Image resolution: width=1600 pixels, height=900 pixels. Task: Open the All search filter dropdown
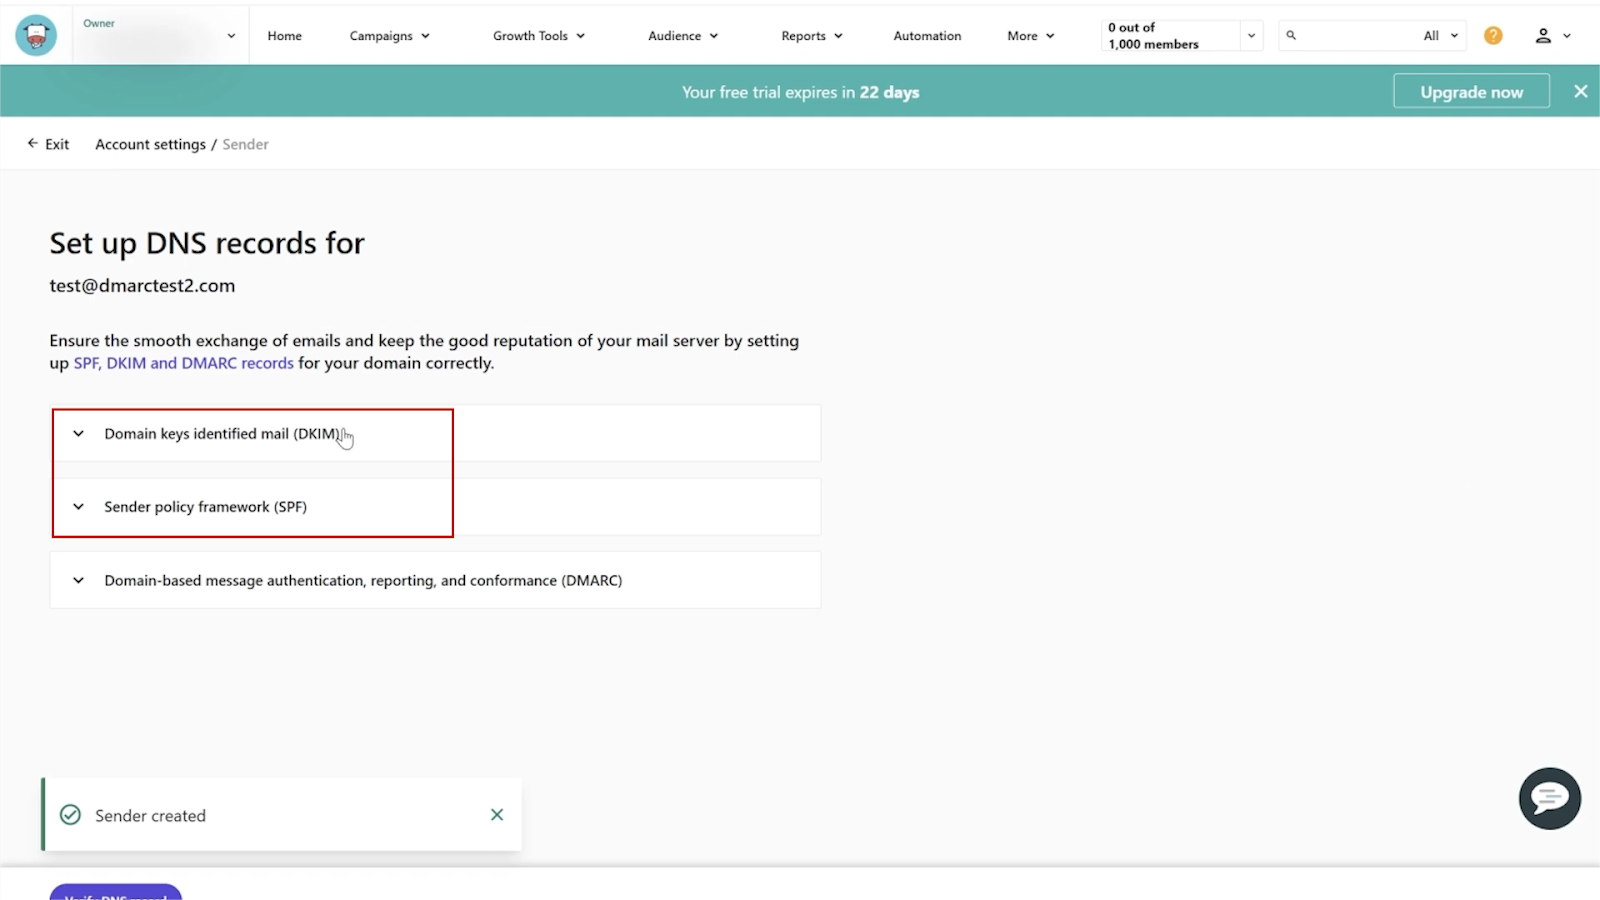coord(1440,36)
